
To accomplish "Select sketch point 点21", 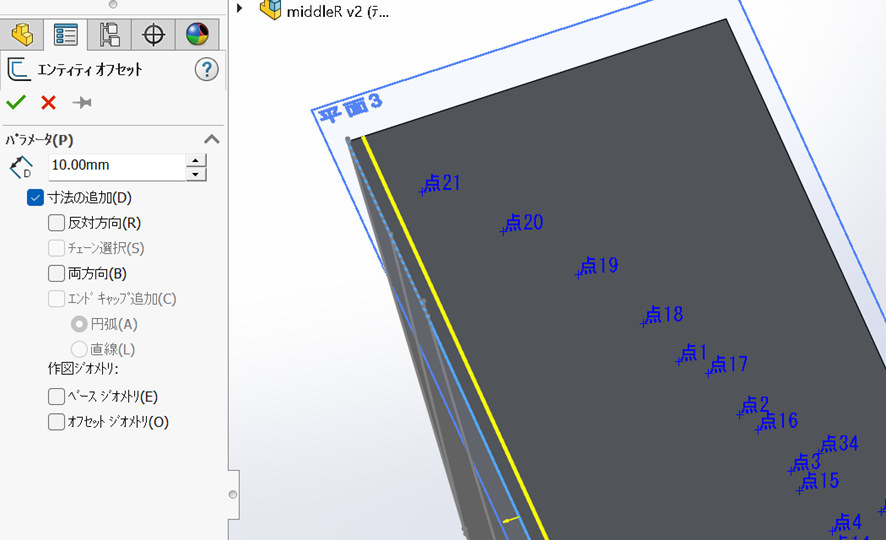I will 441,184.
